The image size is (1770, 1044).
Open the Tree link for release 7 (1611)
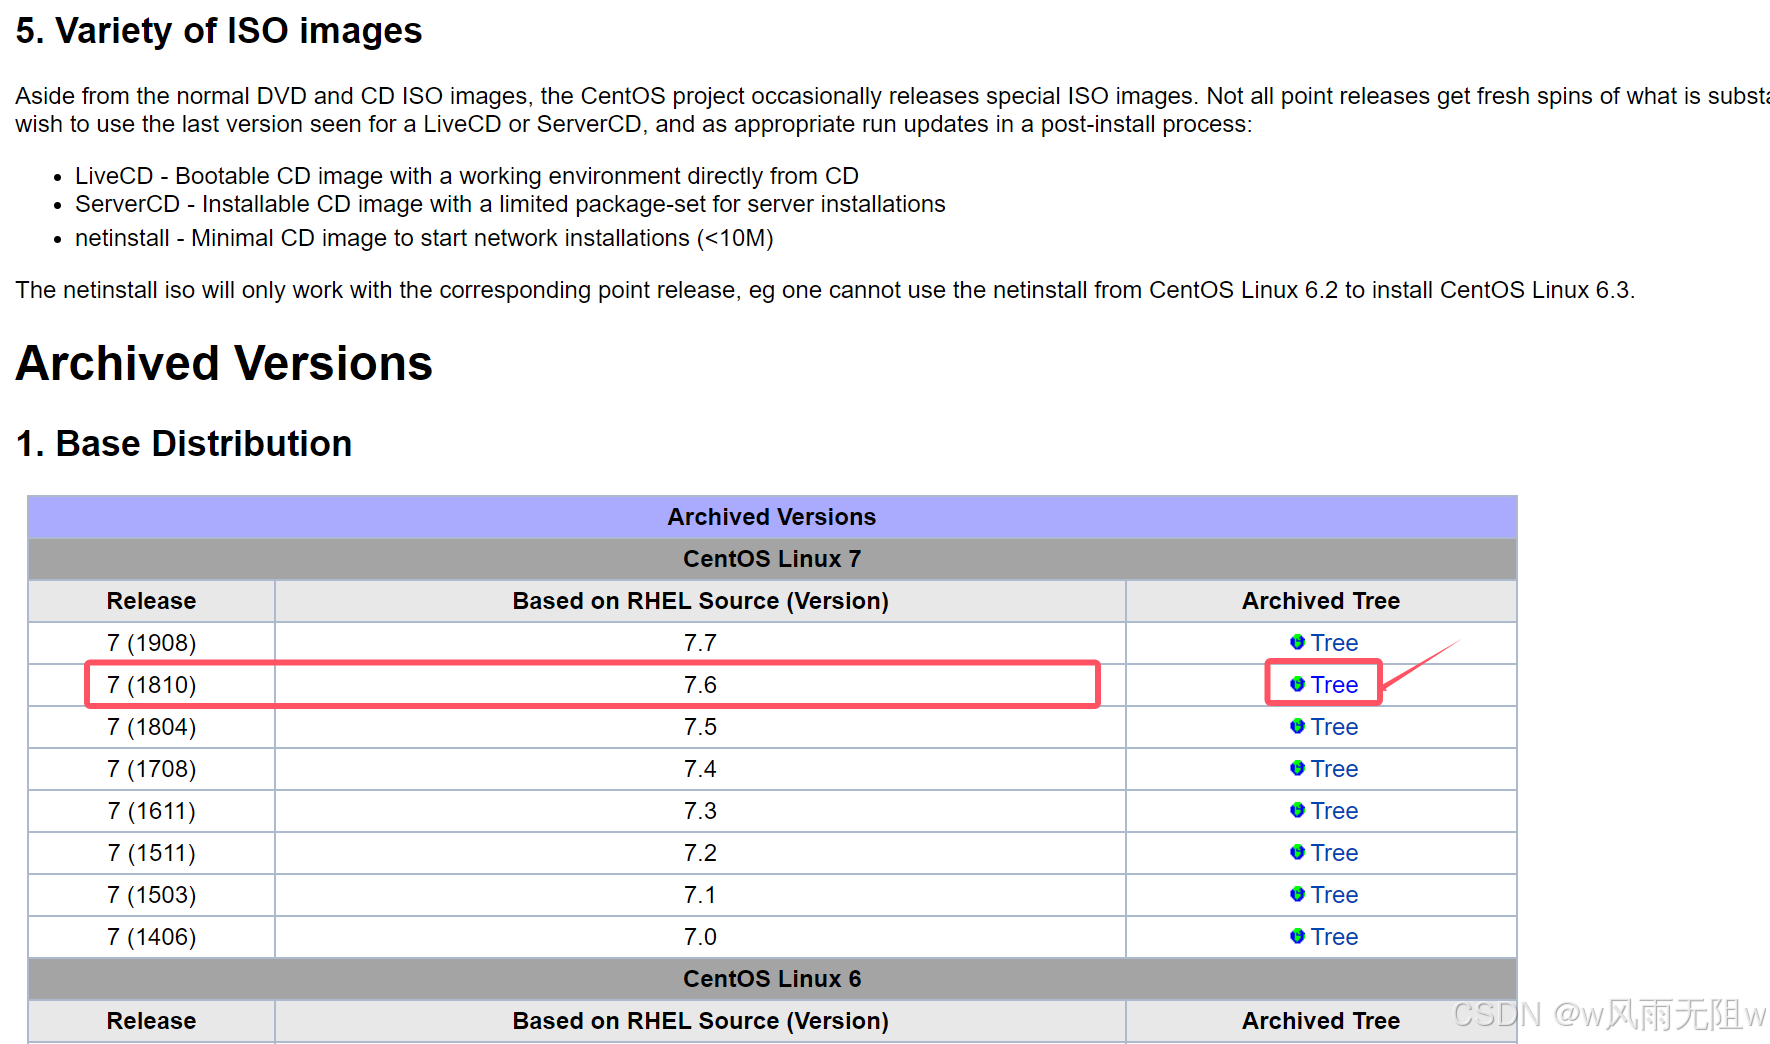pyautogui.click(x=1334, y=811)
